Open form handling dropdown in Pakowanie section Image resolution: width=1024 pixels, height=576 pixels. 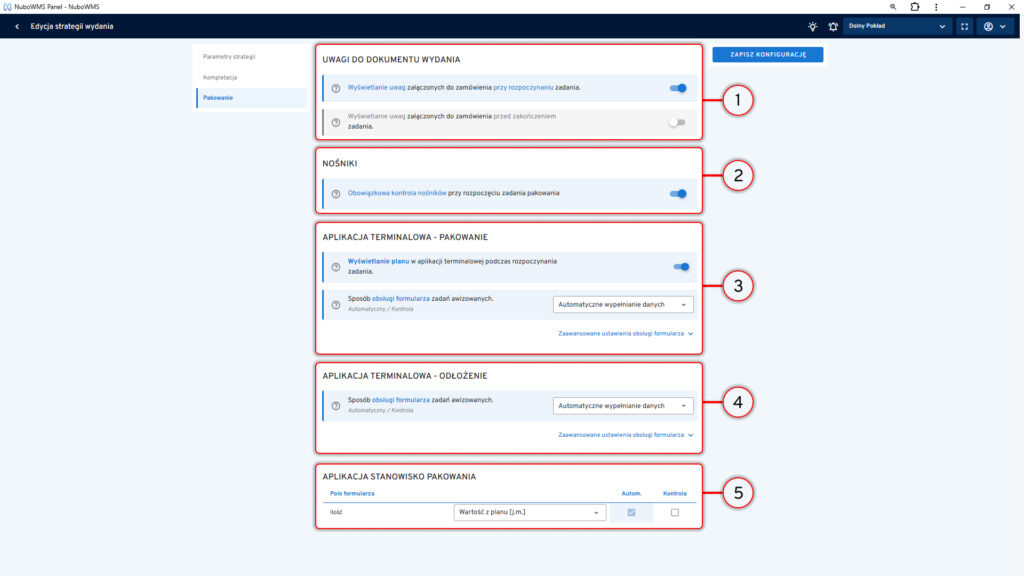coord(622,304)
